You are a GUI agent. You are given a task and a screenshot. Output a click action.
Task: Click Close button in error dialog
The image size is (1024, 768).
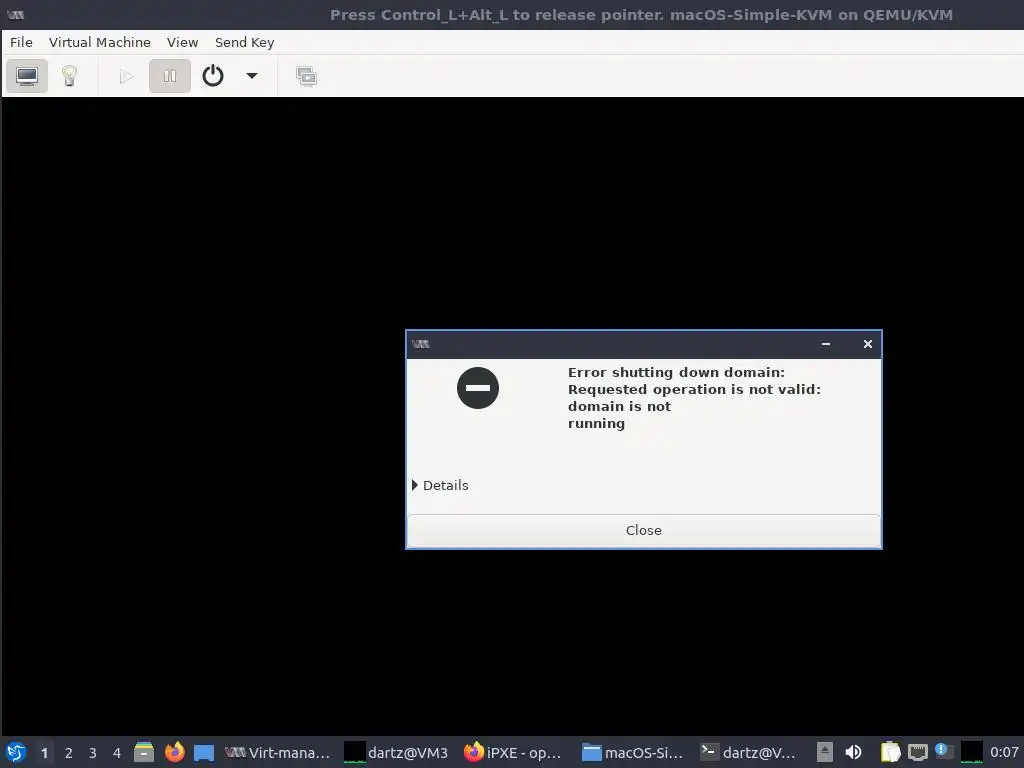[x=644, y=530]
